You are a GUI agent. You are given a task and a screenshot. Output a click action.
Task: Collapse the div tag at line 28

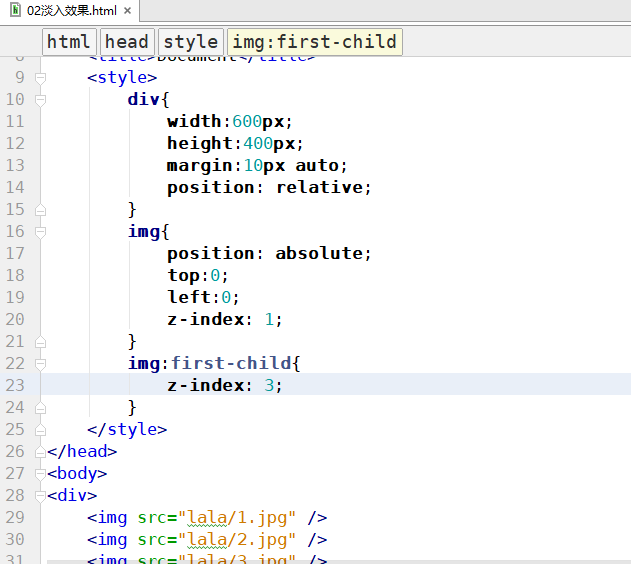(x=41, y=496)
